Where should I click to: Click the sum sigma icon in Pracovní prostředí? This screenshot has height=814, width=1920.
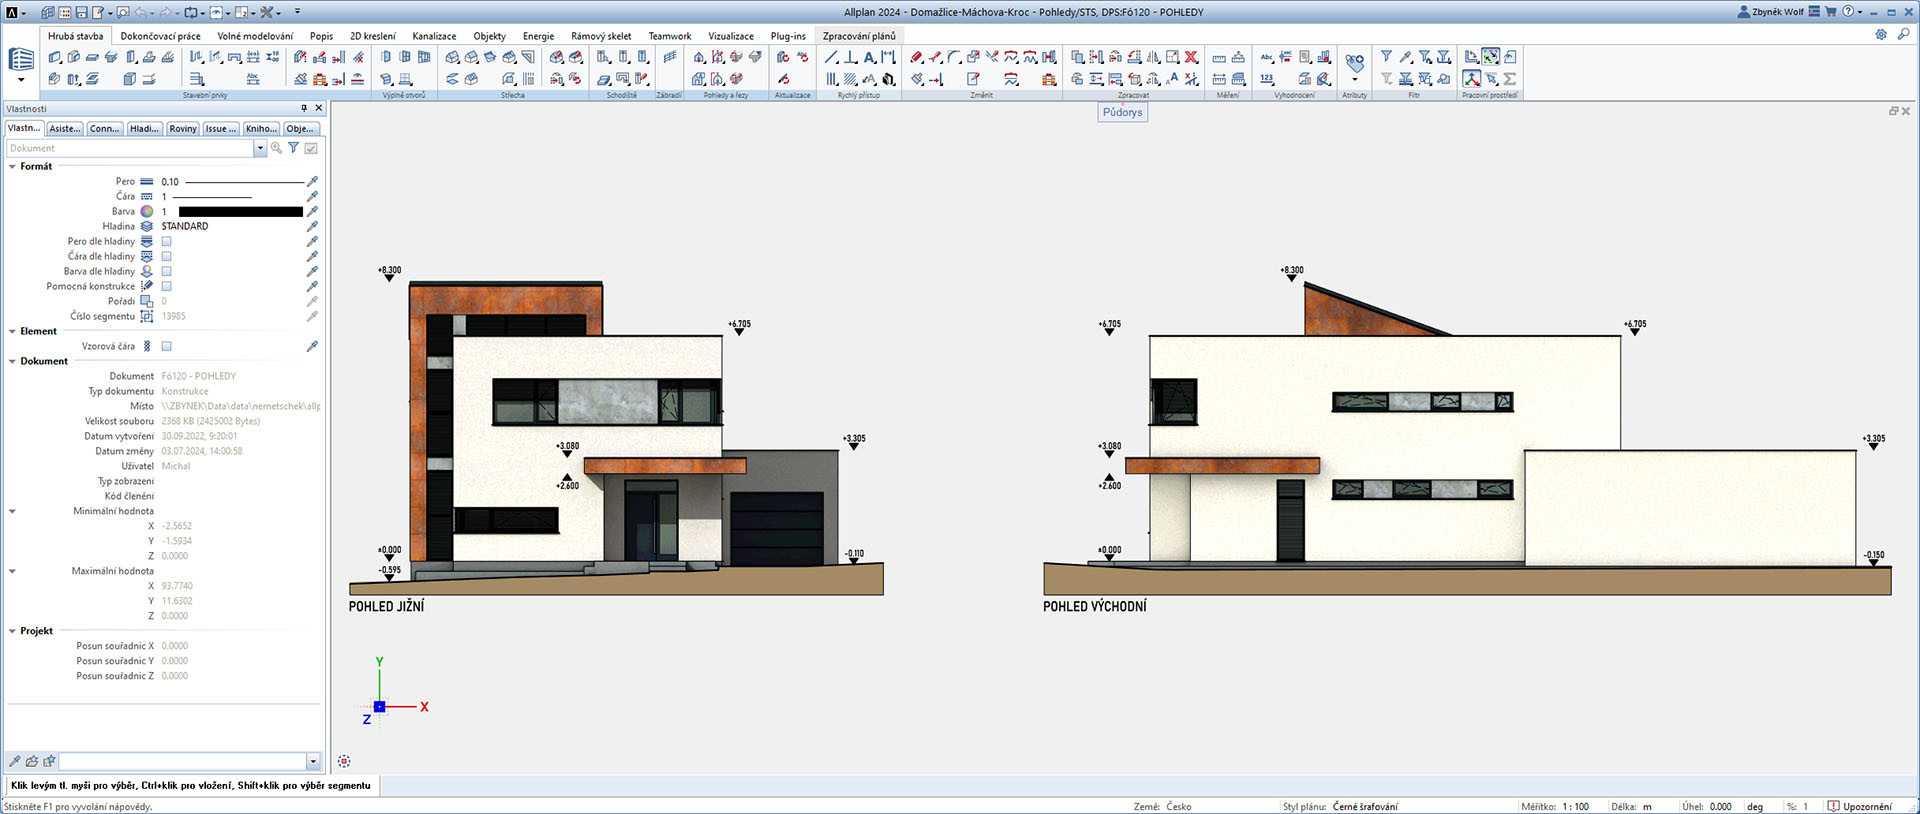tap(1510, 78)
